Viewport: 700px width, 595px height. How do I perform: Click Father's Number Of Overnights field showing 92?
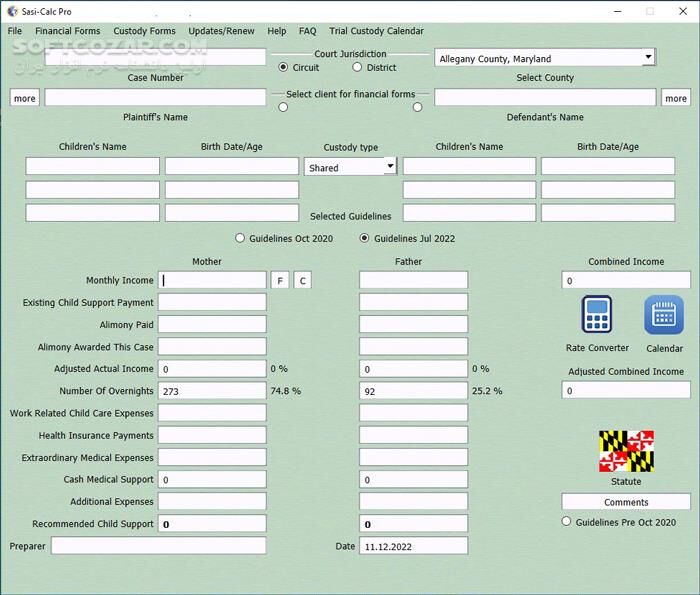(413, 391)
